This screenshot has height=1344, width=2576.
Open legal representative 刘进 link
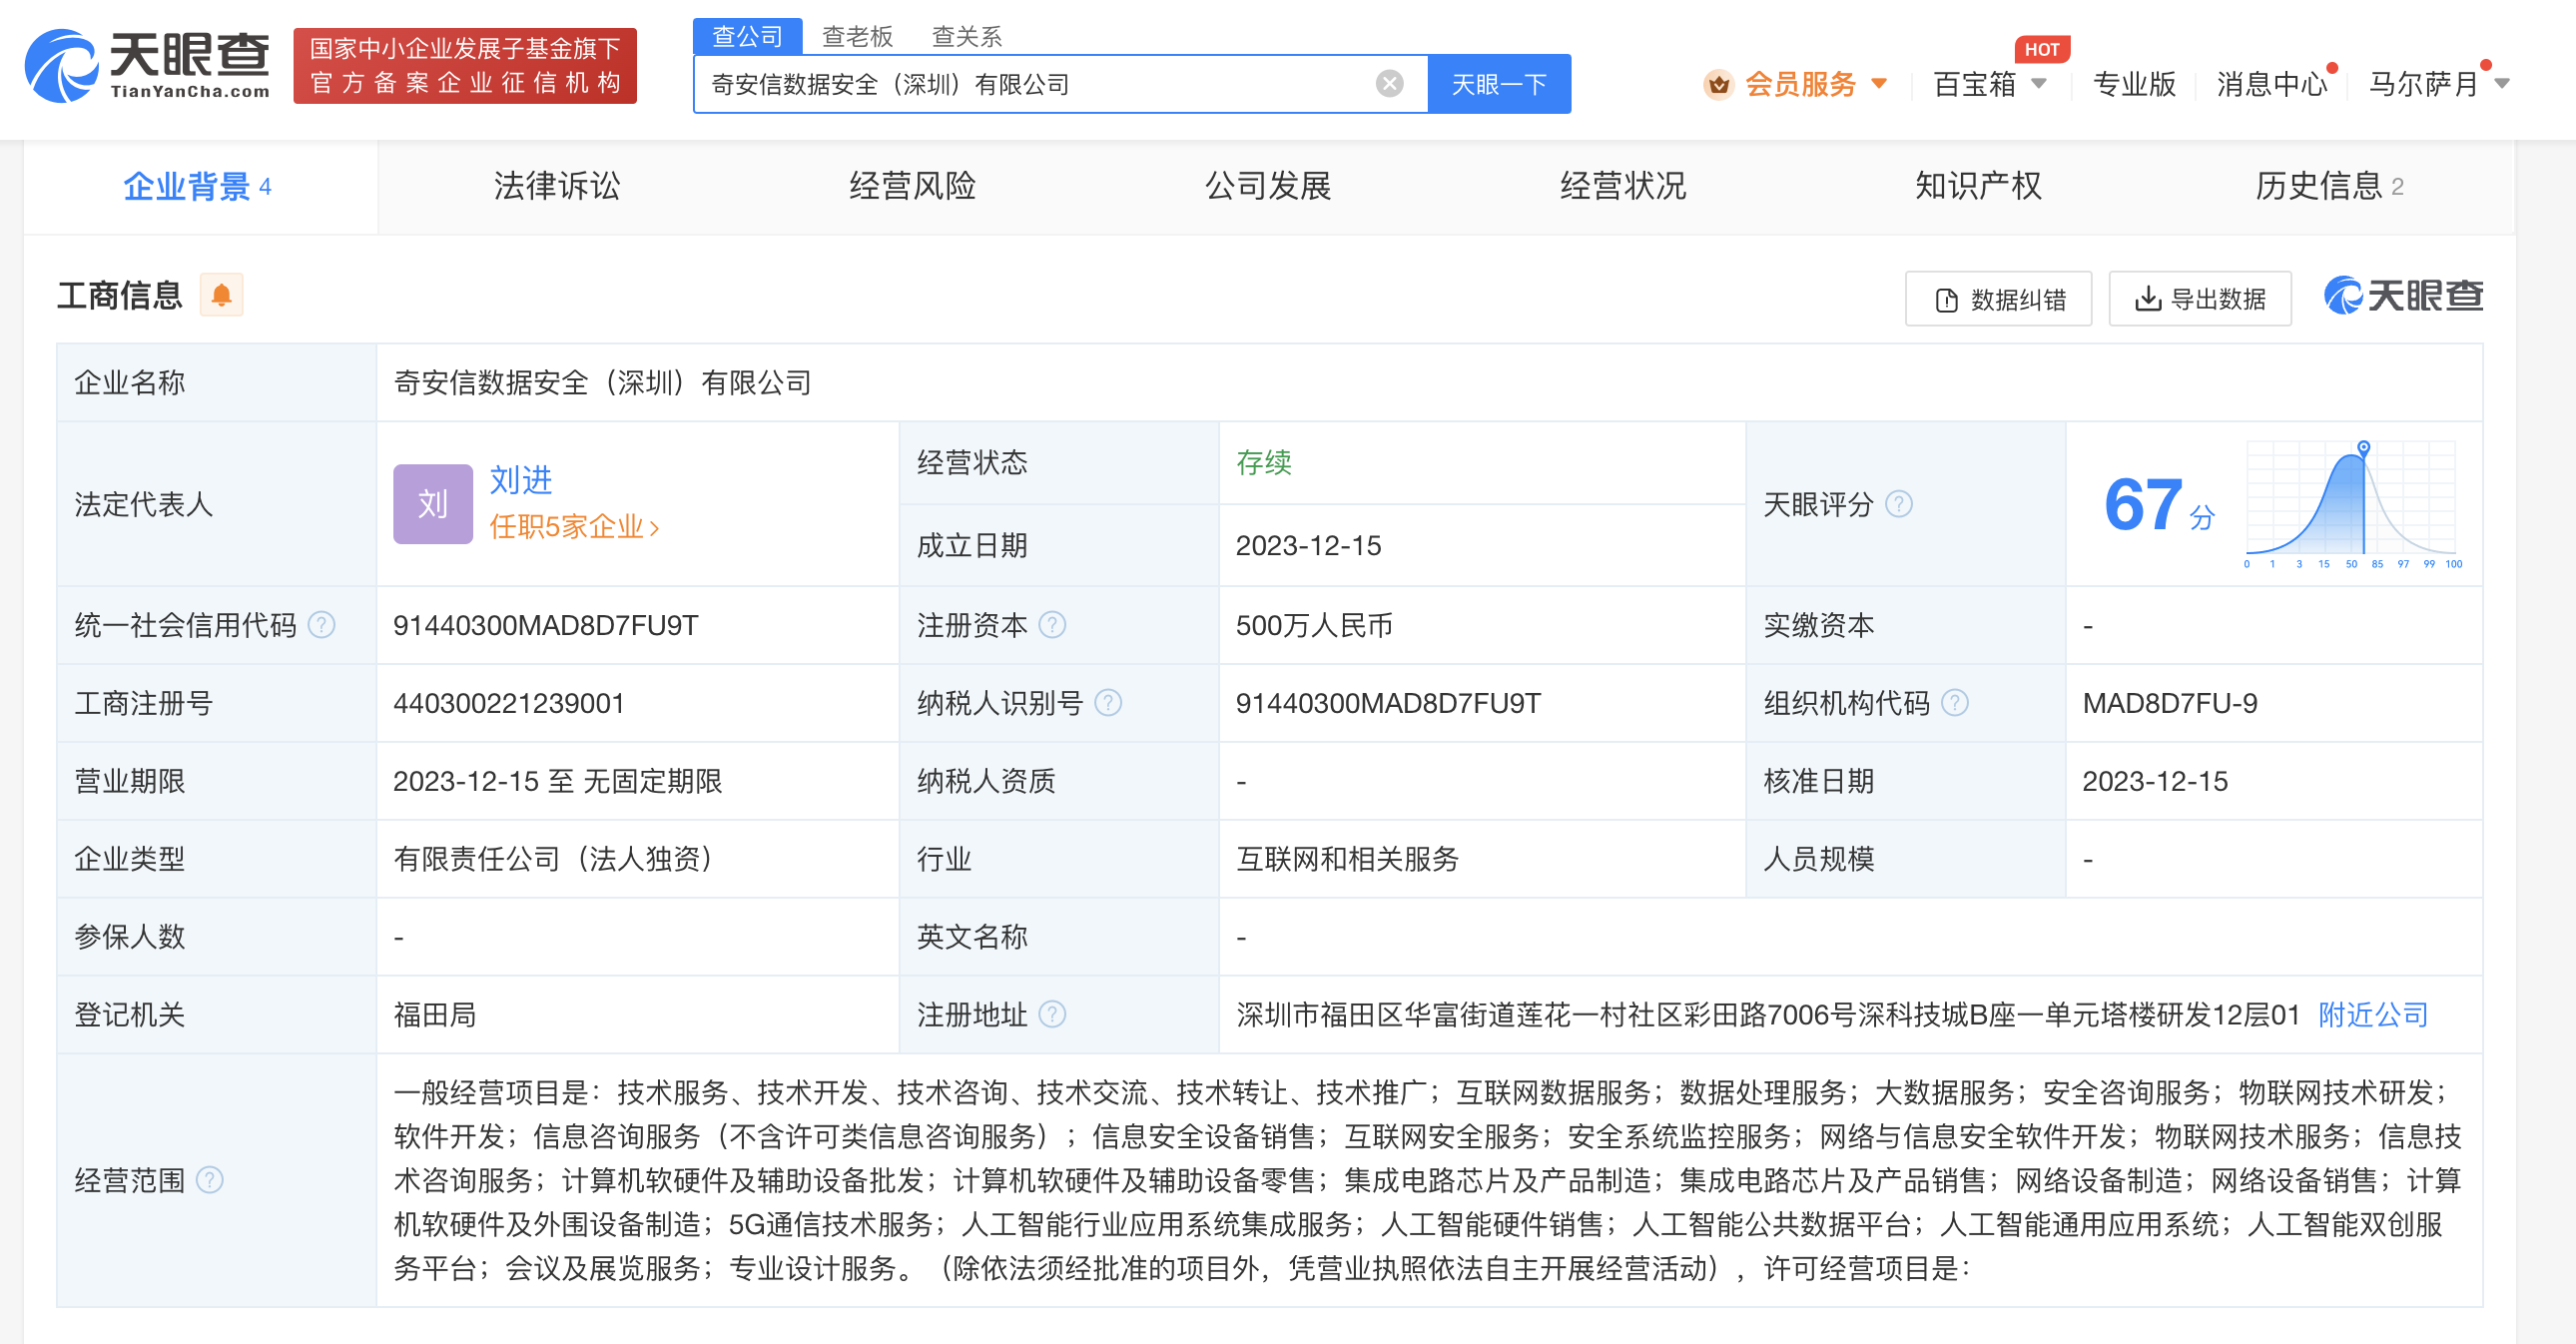click(520, 480)
